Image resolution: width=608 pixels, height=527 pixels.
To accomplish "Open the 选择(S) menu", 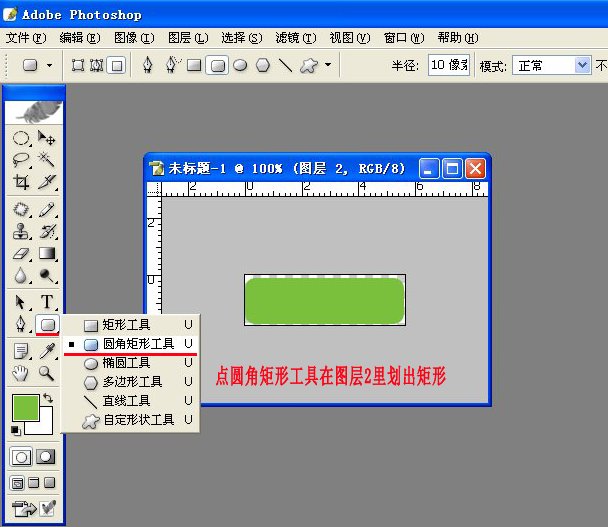I will (242, 38).
